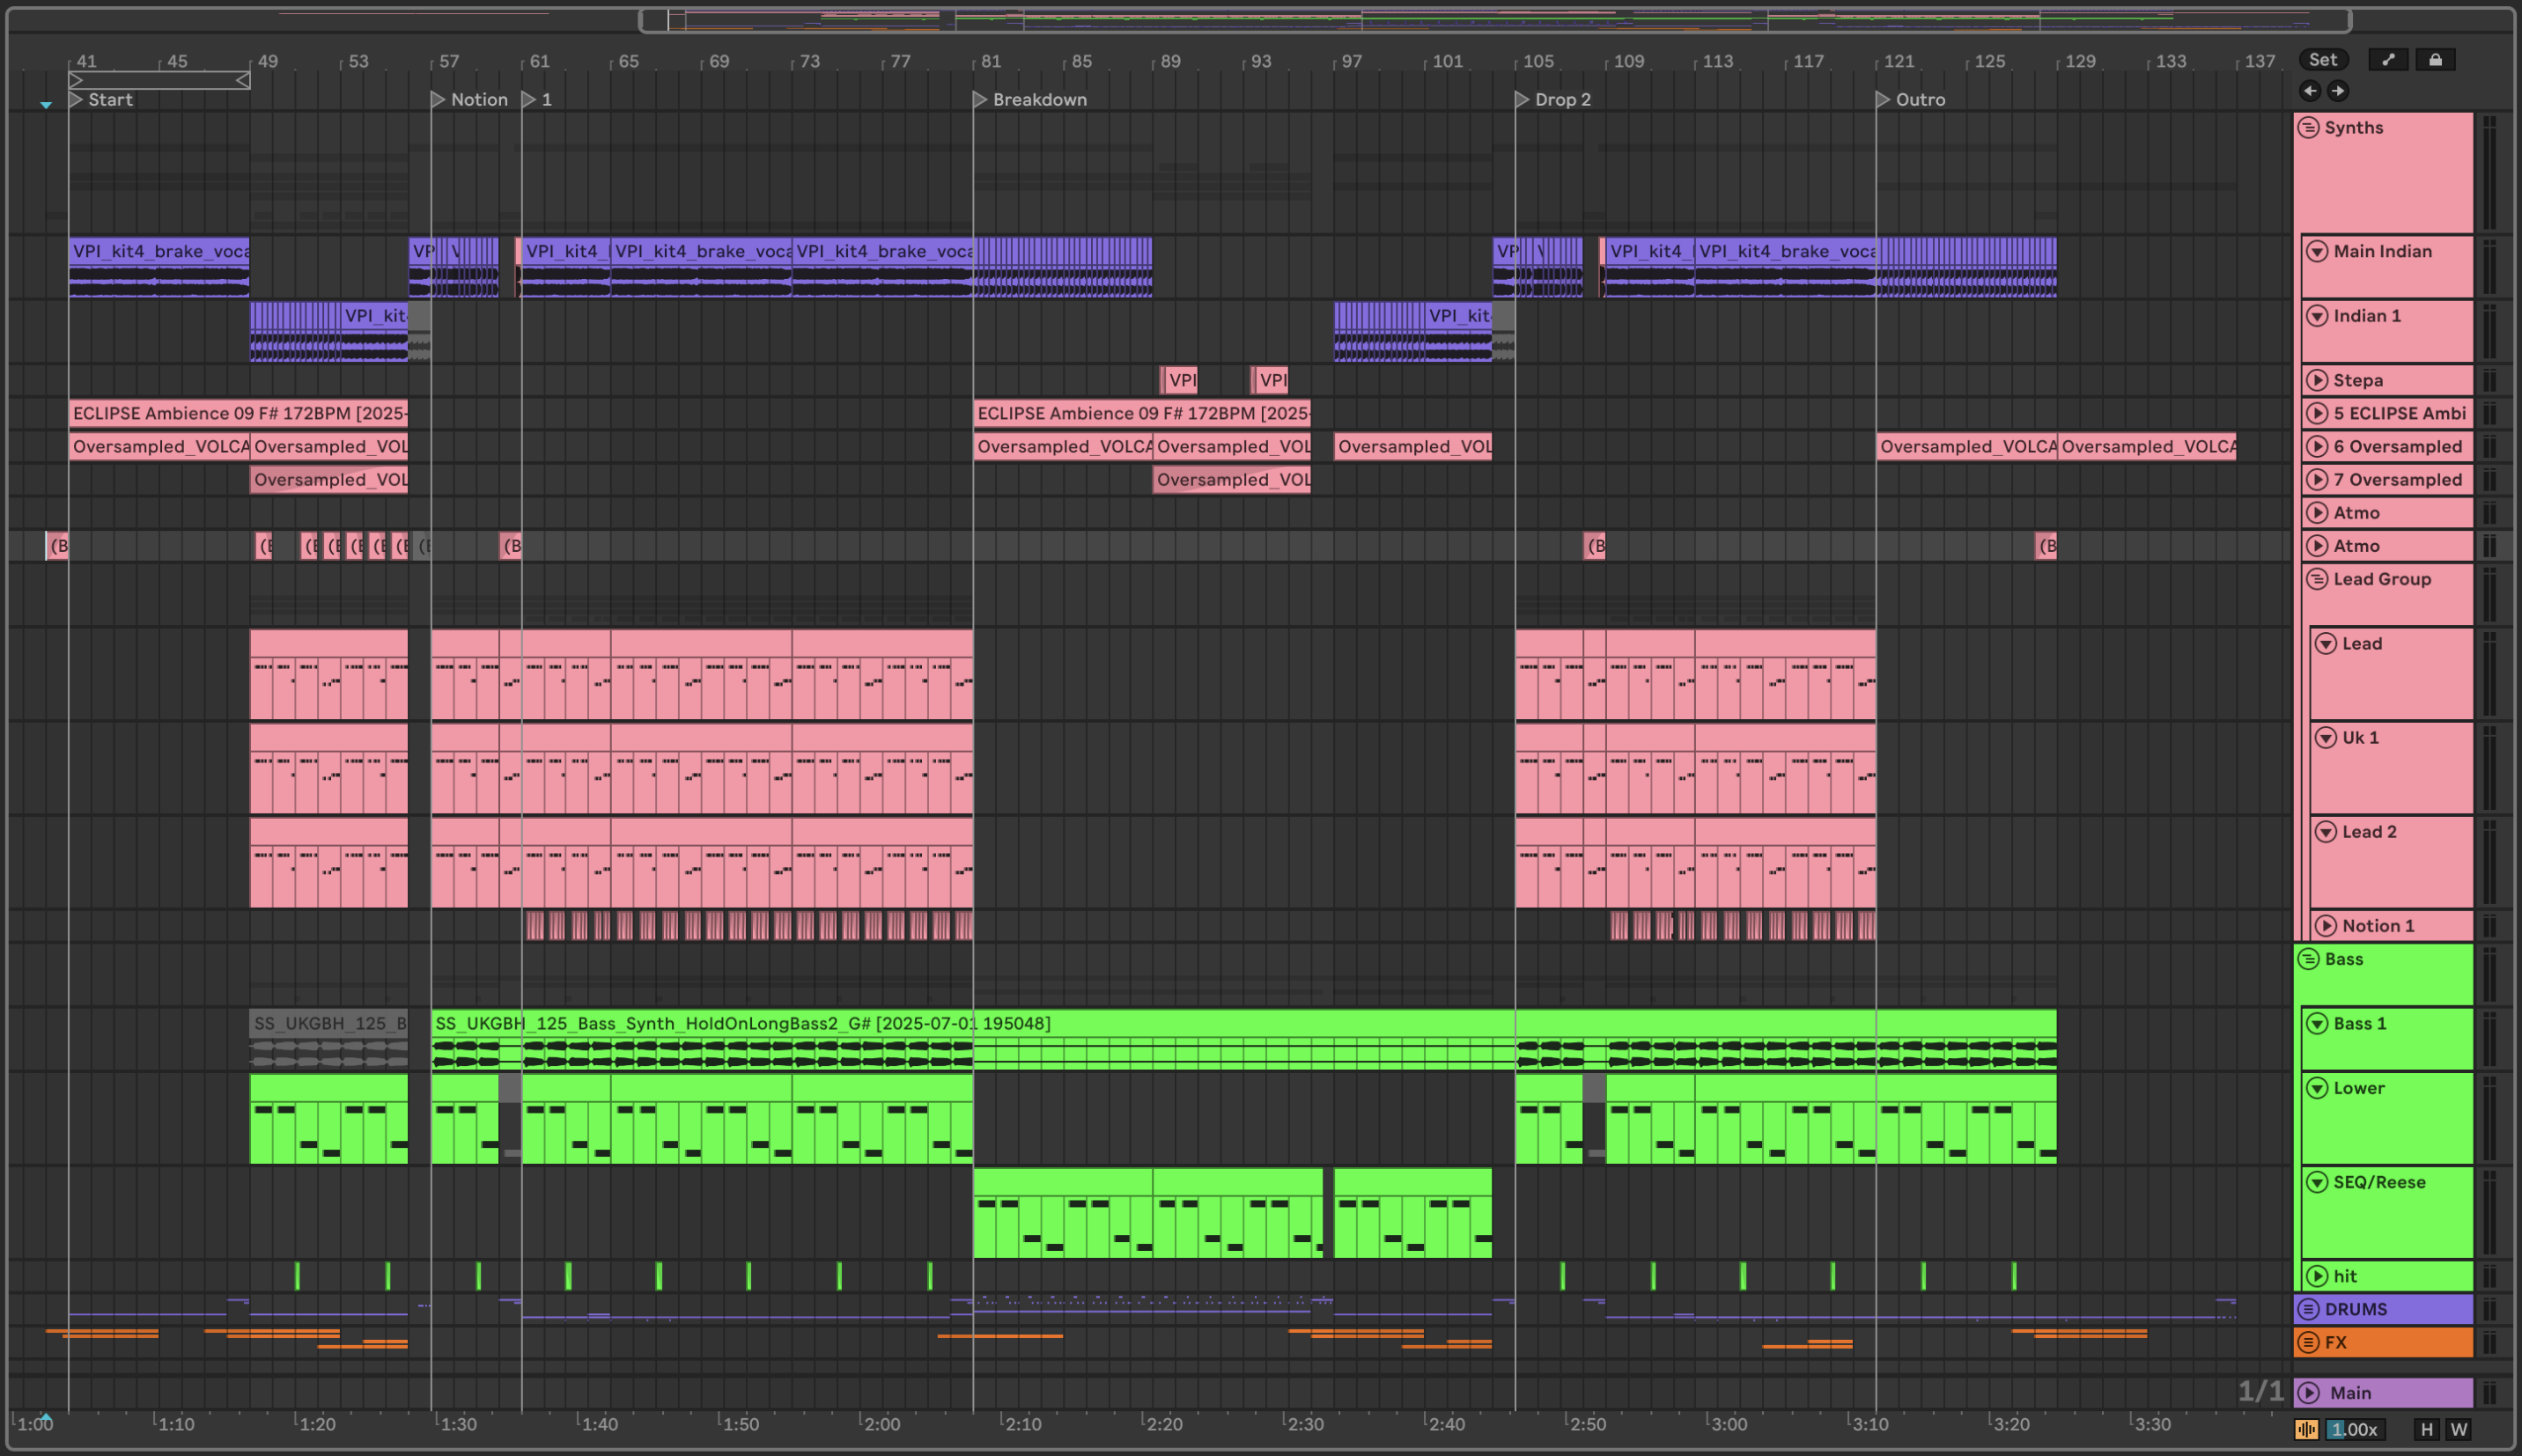This screenshot has height=1456, width=2522.
Task: Click the Synths track level meter
Action: point(2489,173)
